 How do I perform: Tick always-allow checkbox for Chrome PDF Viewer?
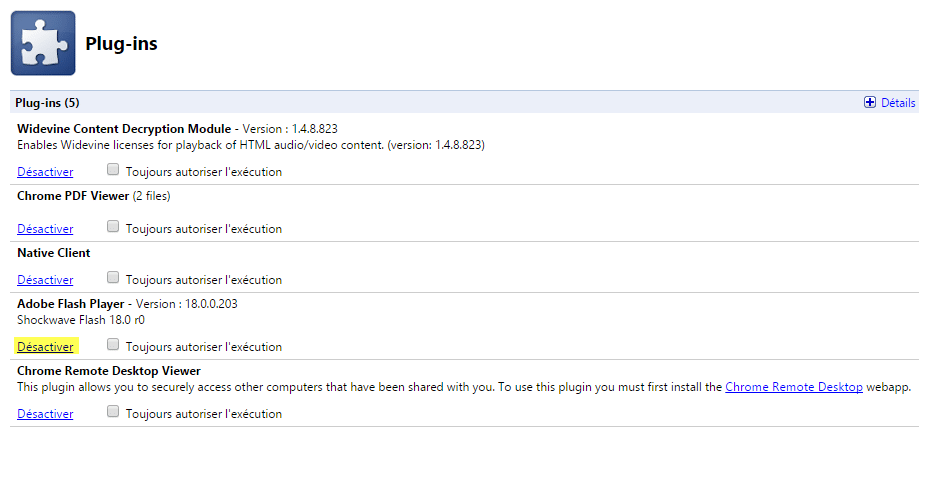[x=113, y=227]
